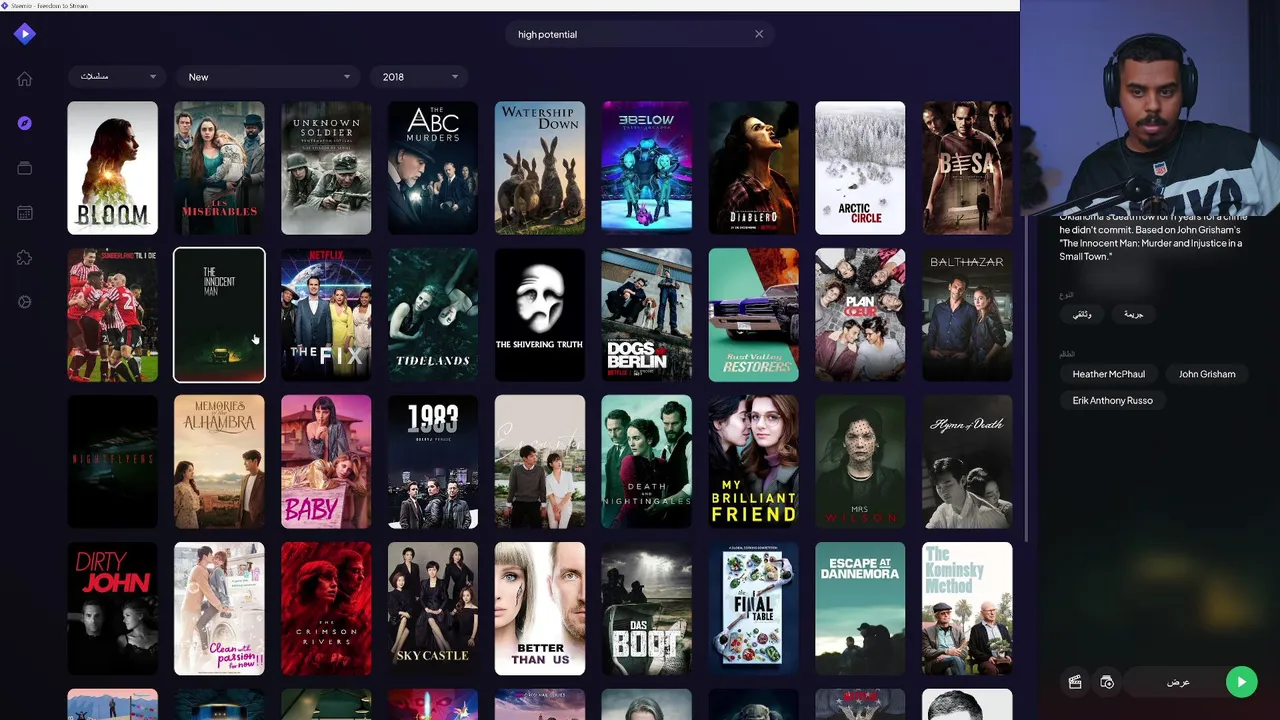Open the SKY Castle poster

pyautogui.click(x=433, y=609)
